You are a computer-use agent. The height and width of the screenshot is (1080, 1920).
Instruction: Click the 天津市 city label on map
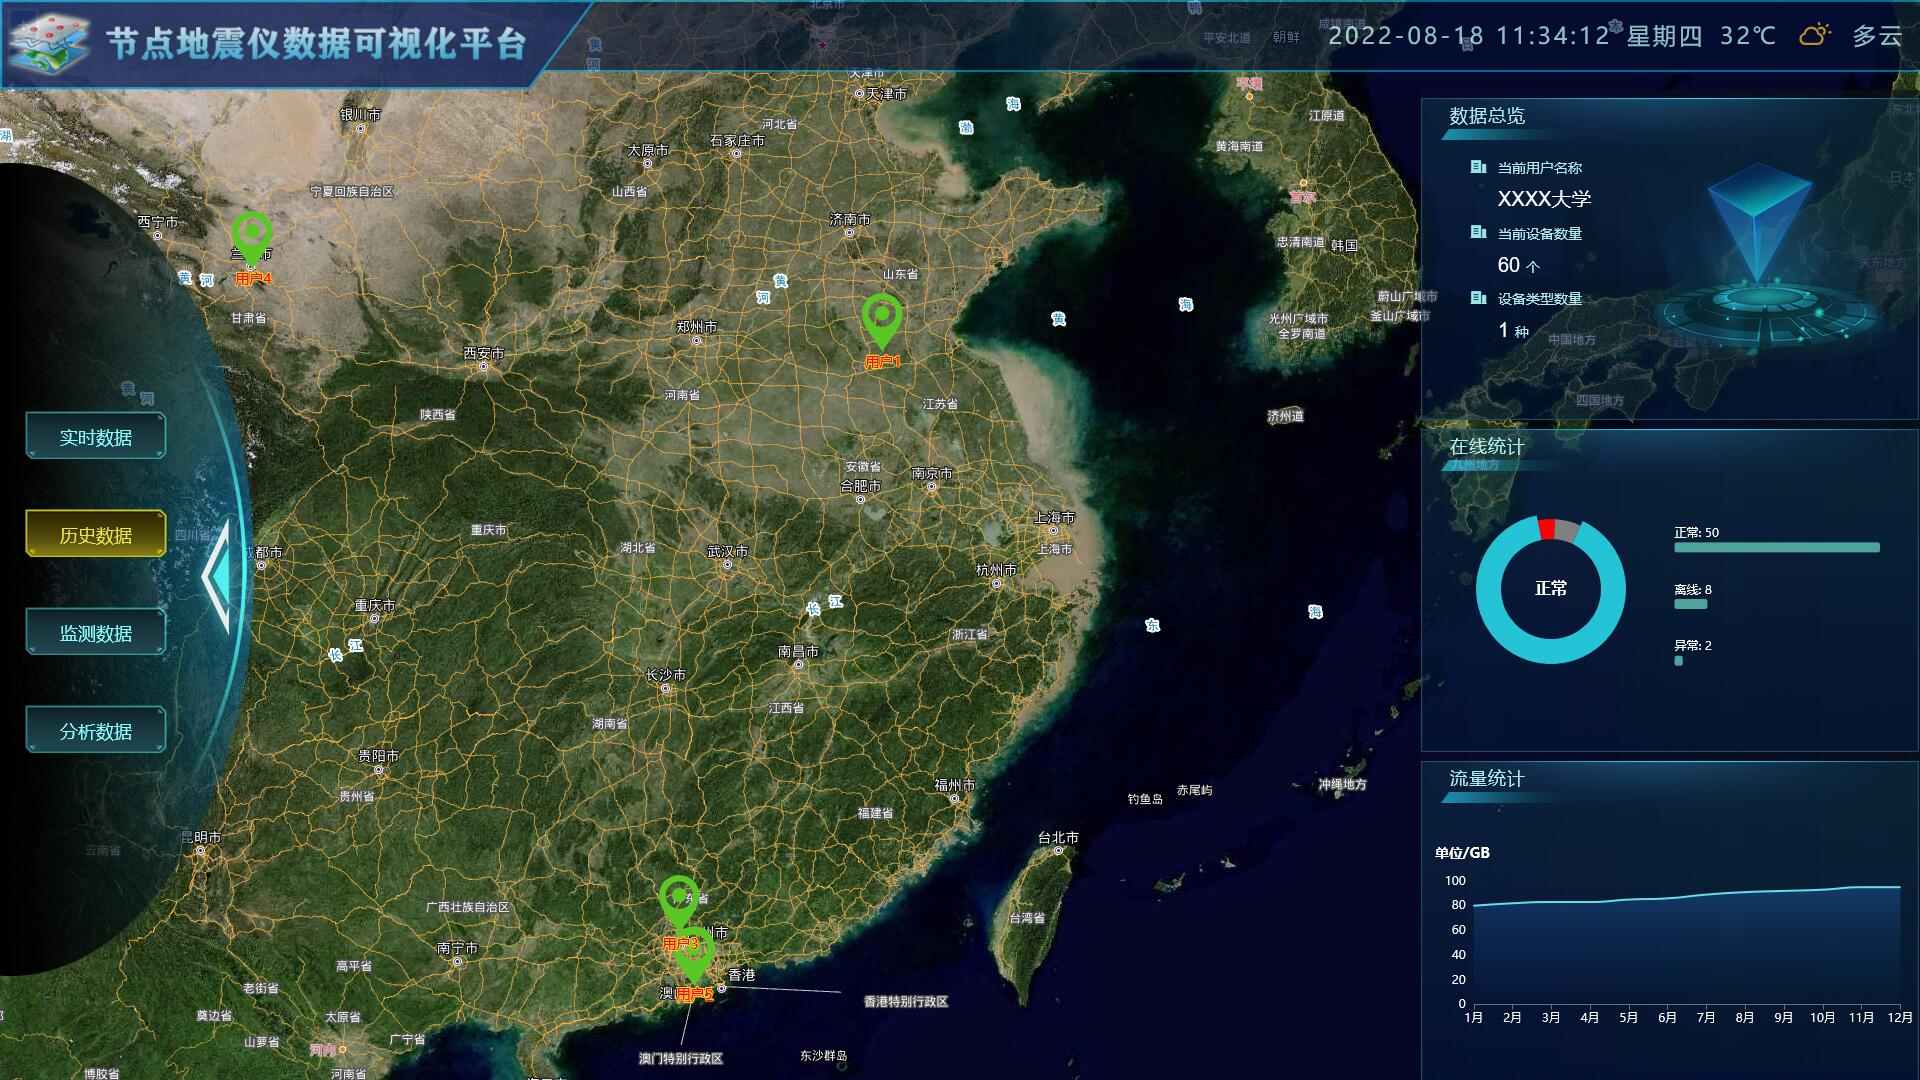887,94
